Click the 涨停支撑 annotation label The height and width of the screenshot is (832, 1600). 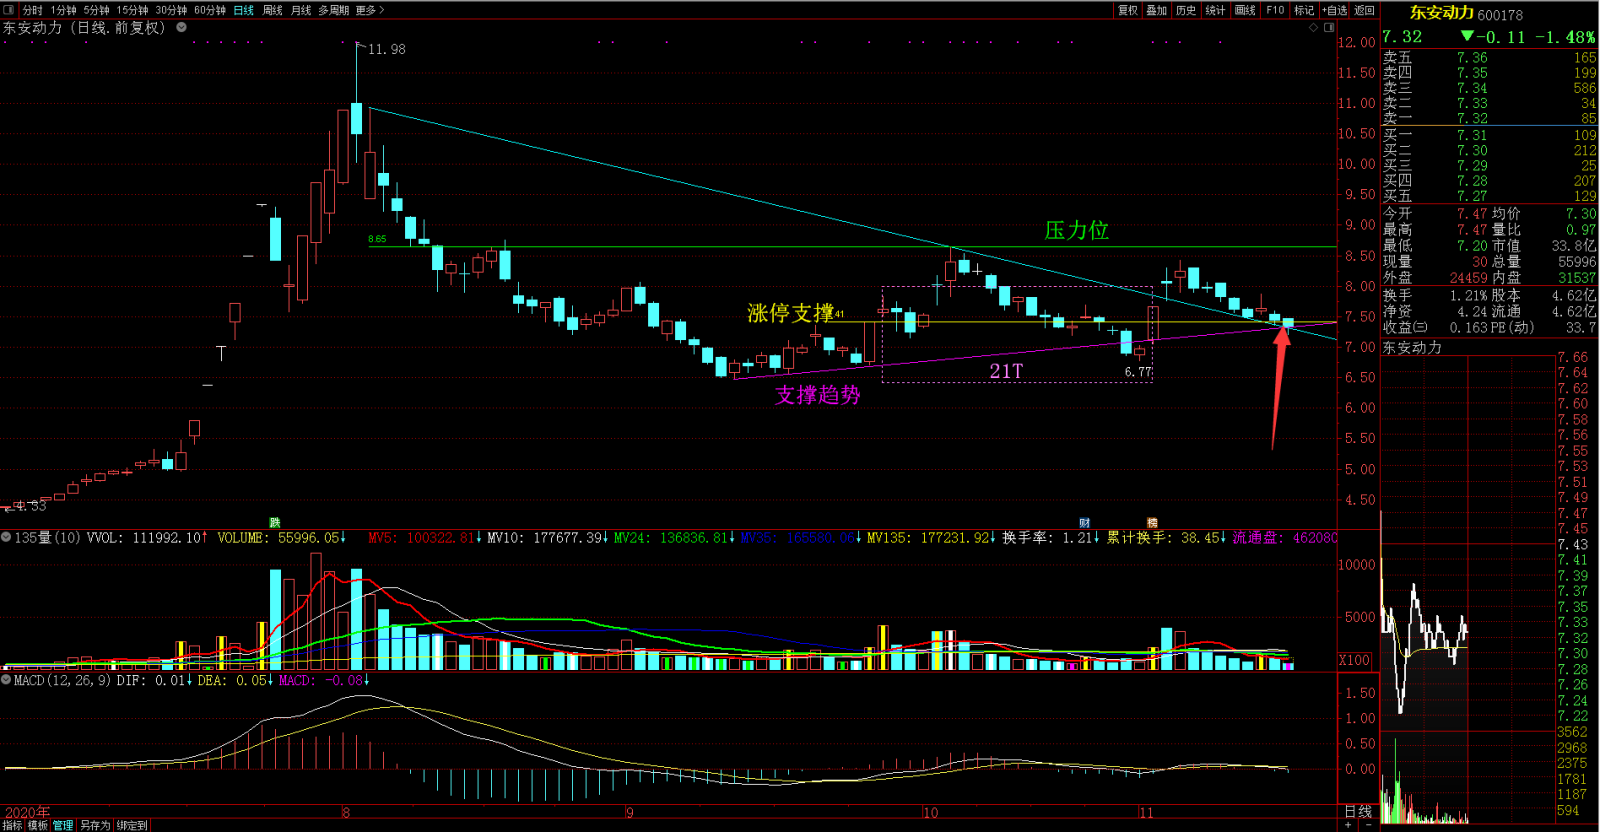tap(790, 313)
